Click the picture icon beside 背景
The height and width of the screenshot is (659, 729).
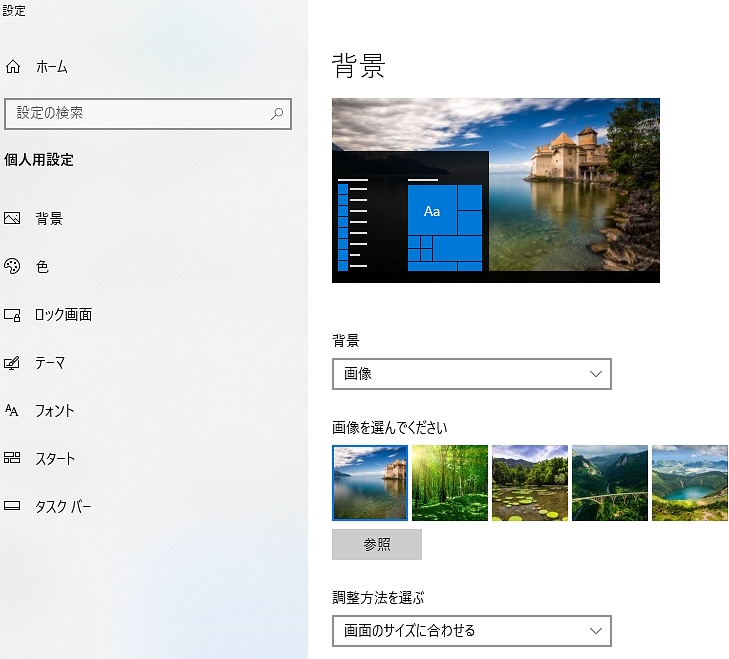pos(12,218)
